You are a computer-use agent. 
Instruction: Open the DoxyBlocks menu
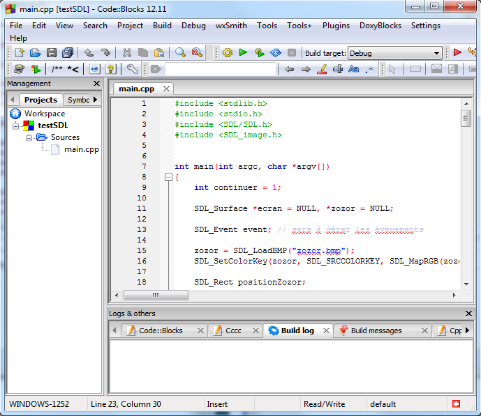(380, 26)
